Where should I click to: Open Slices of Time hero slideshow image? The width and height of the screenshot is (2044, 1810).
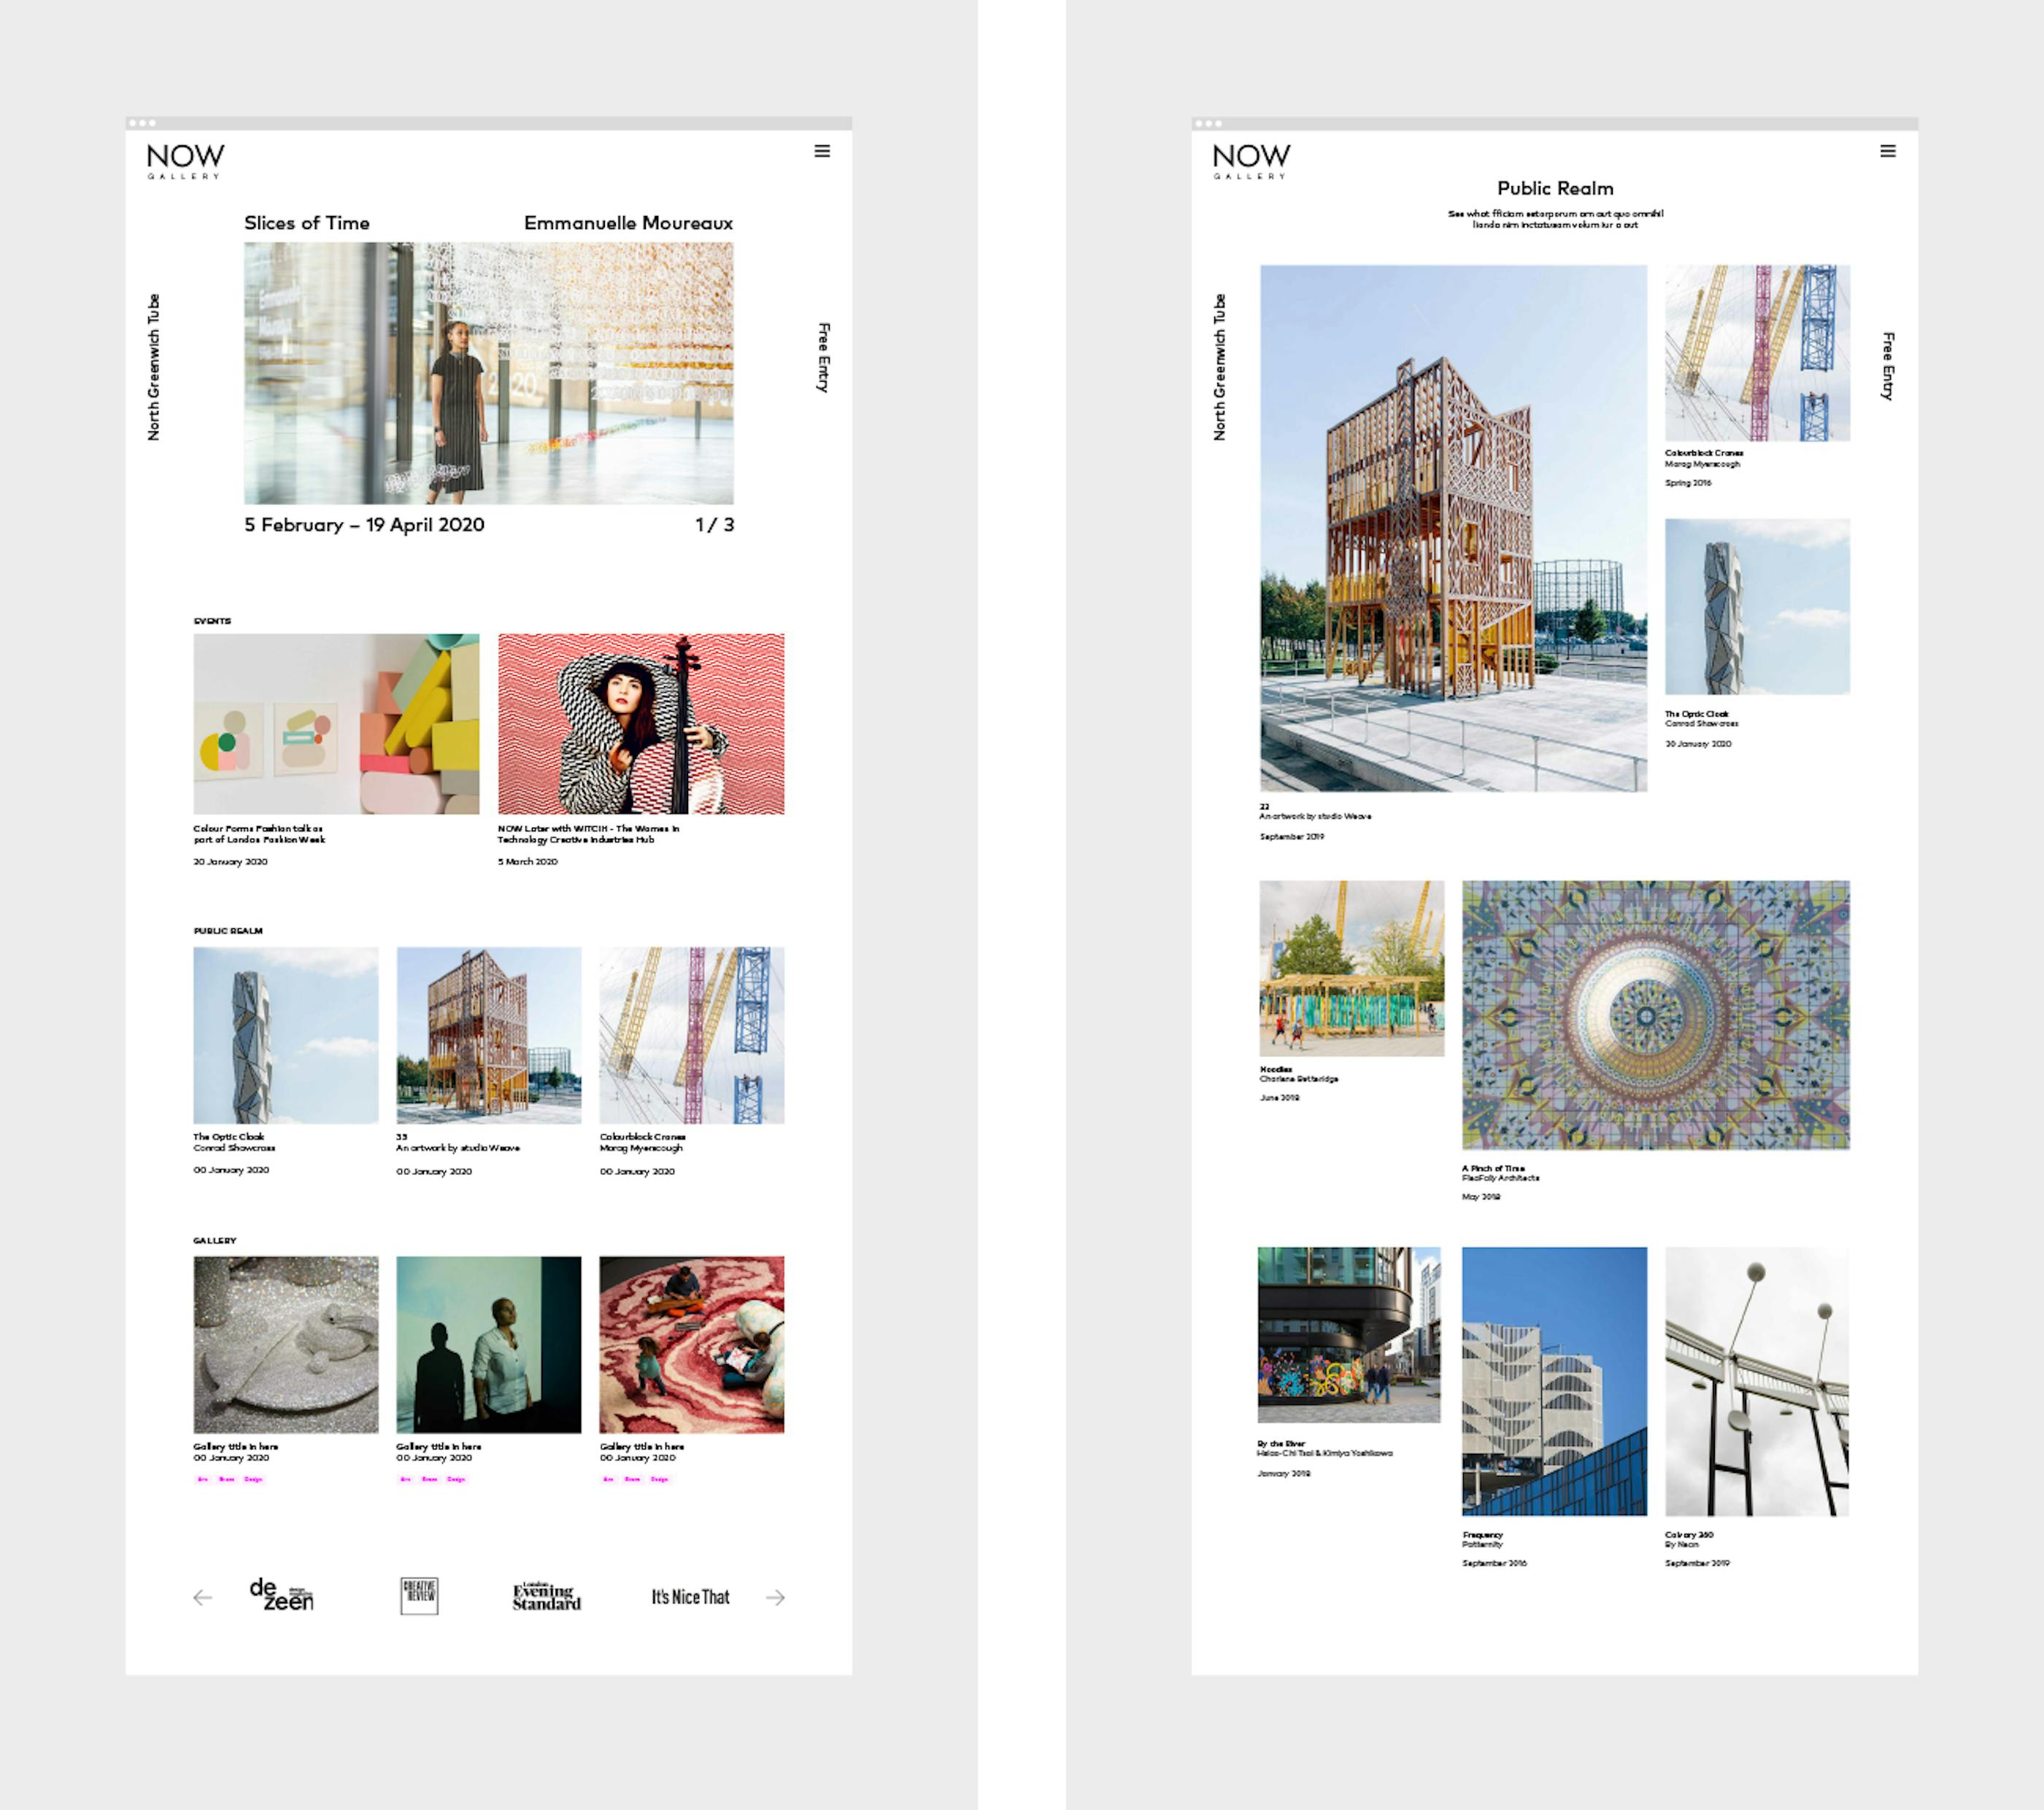point(488,372)
